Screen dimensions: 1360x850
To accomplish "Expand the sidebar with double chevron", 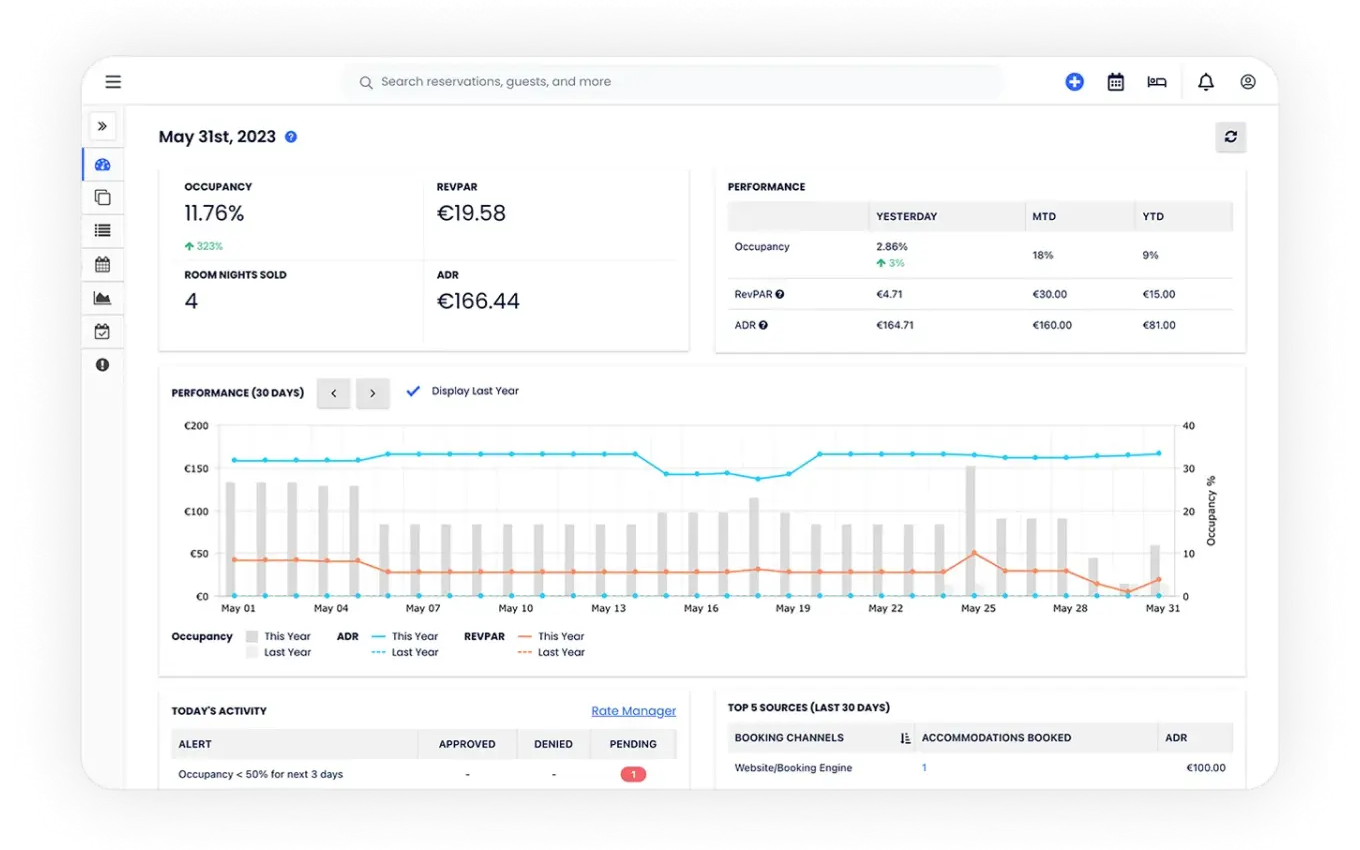I will [x=102, y=126].
